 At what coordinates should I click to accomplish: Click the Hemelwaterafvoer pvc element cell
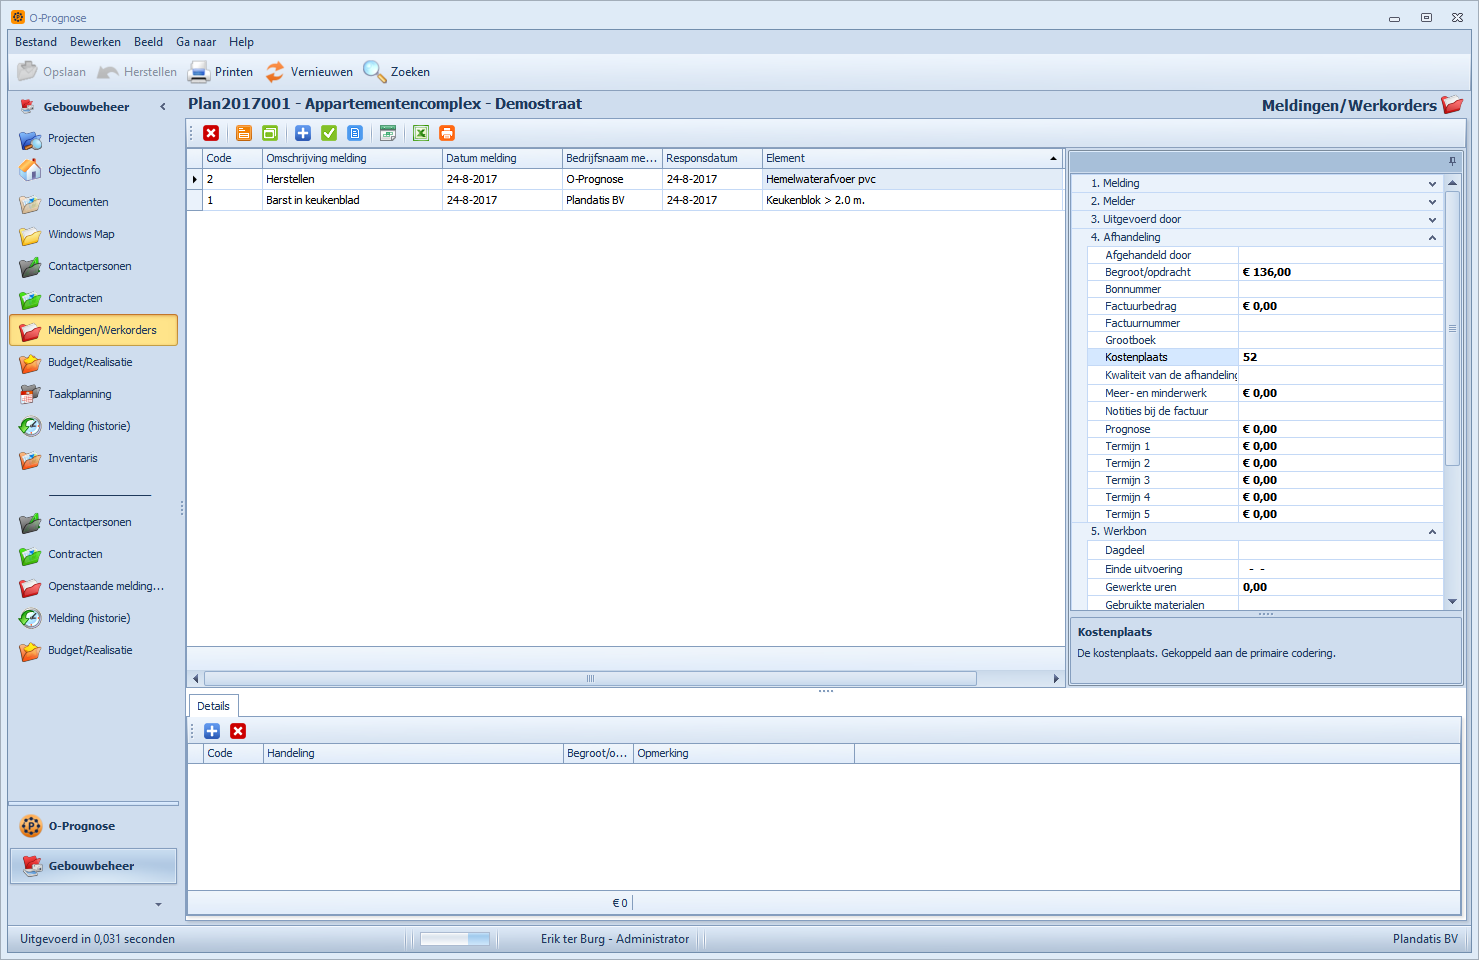912,179
